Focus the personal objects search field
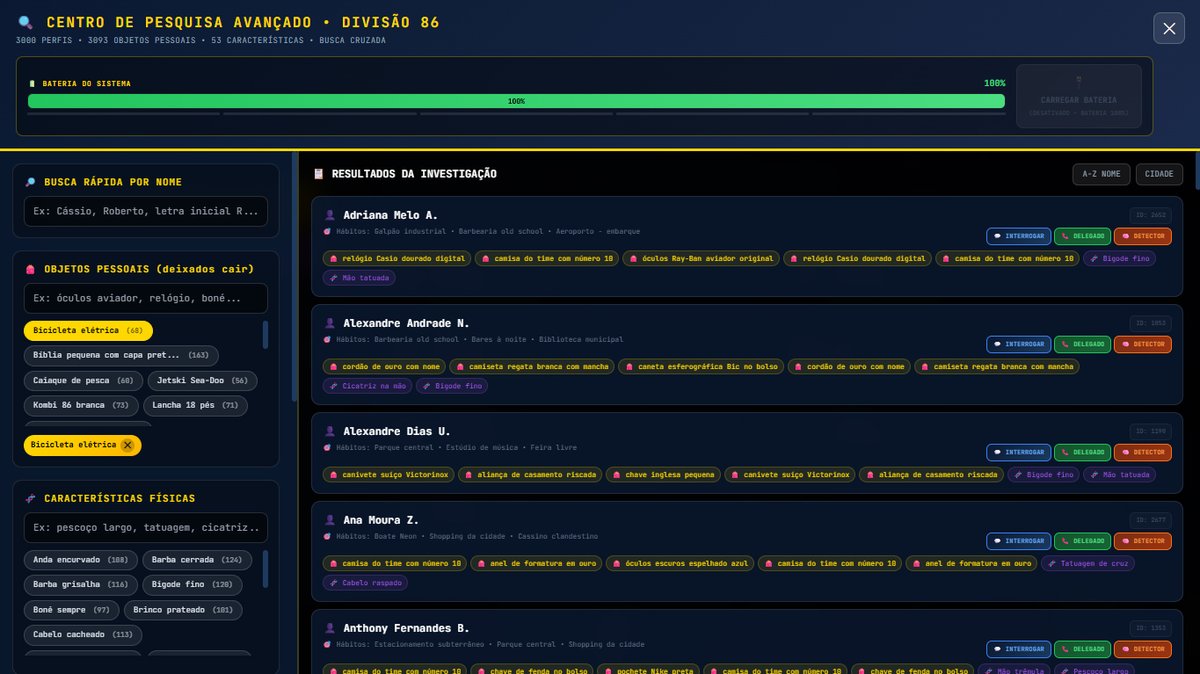 point(146,298)
